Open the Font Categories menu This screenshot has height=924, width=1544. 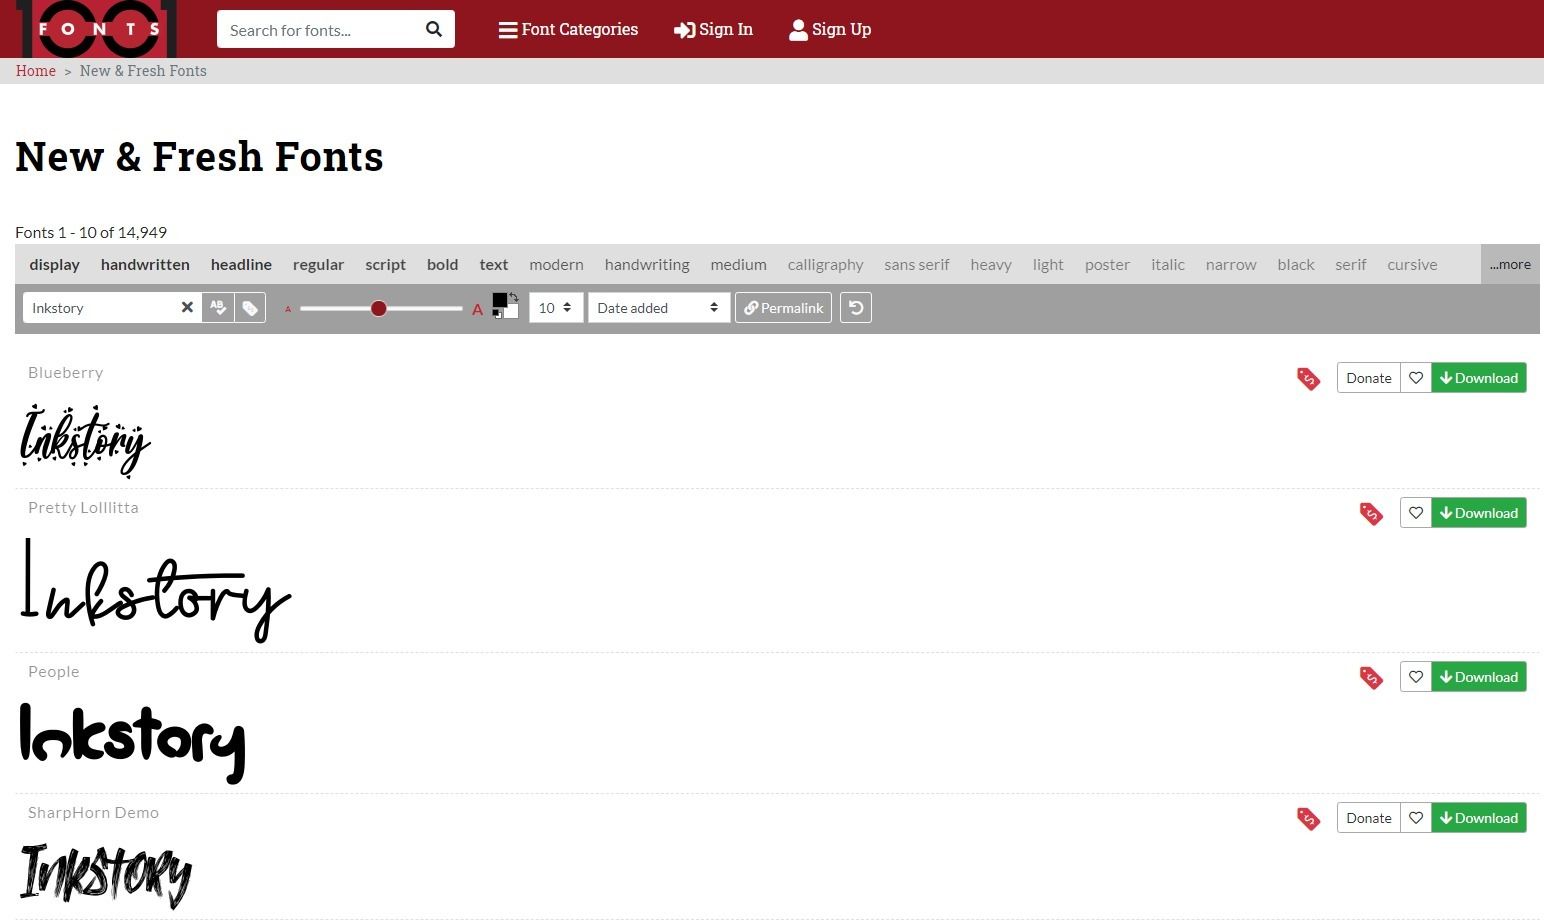(x=568, y=30)
